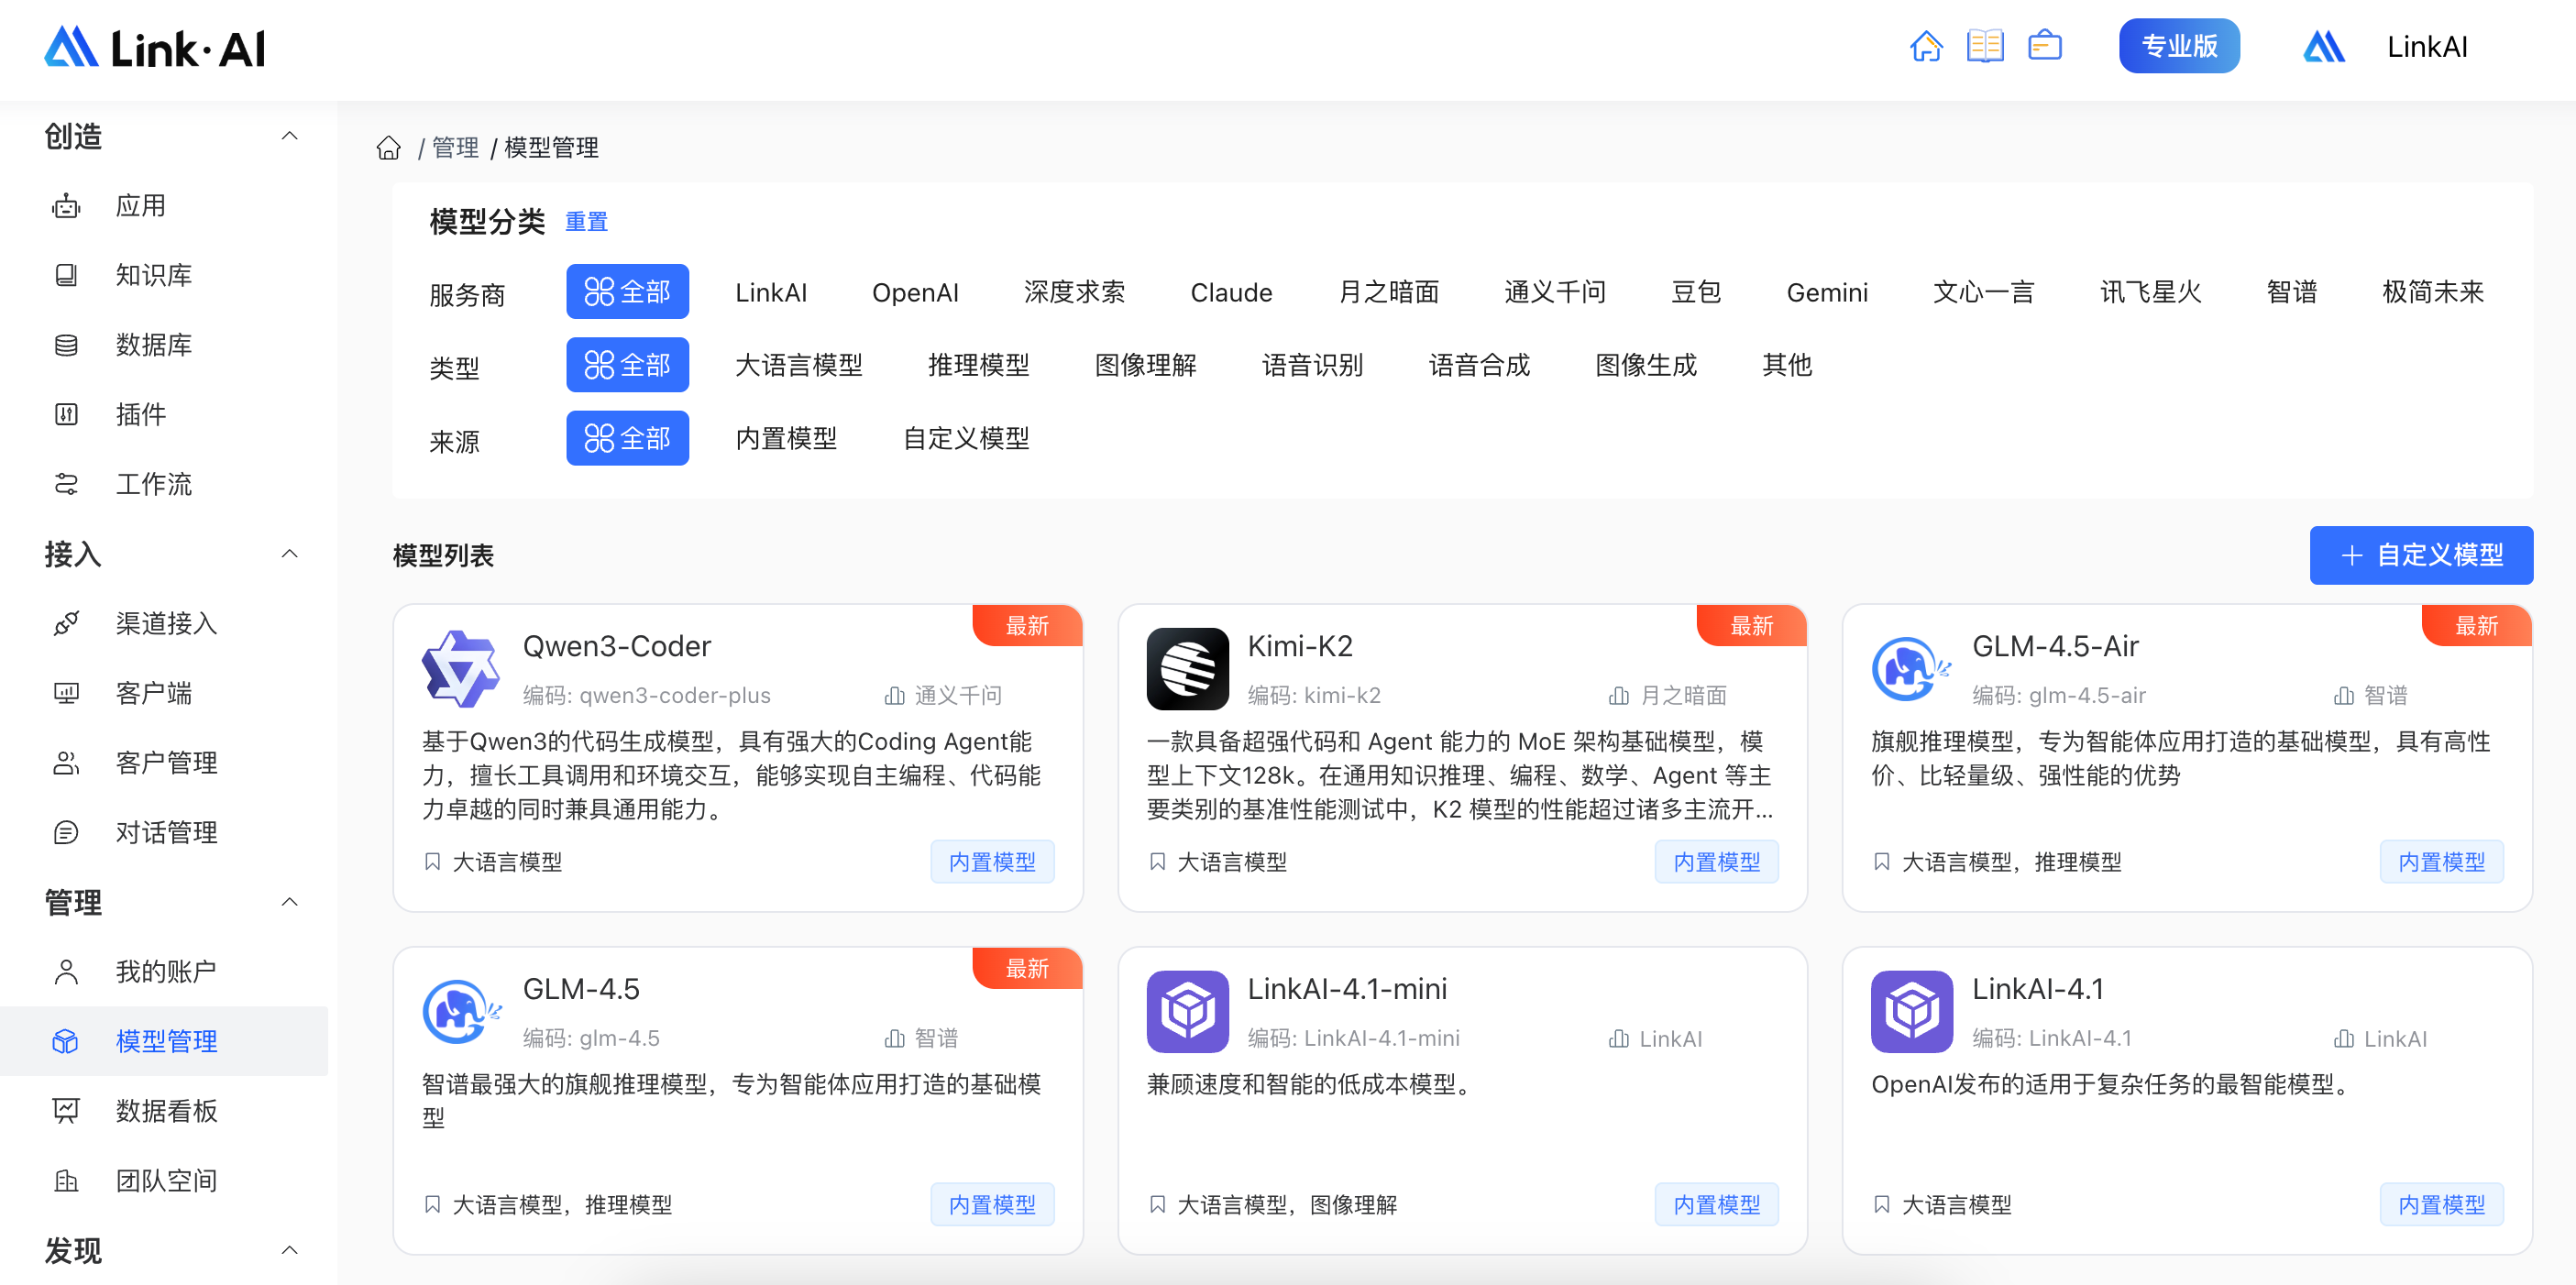This screenshot has width=2576, height=1285.
Task: Collapse the 管理 sidebar section
Action: [290, 902]
